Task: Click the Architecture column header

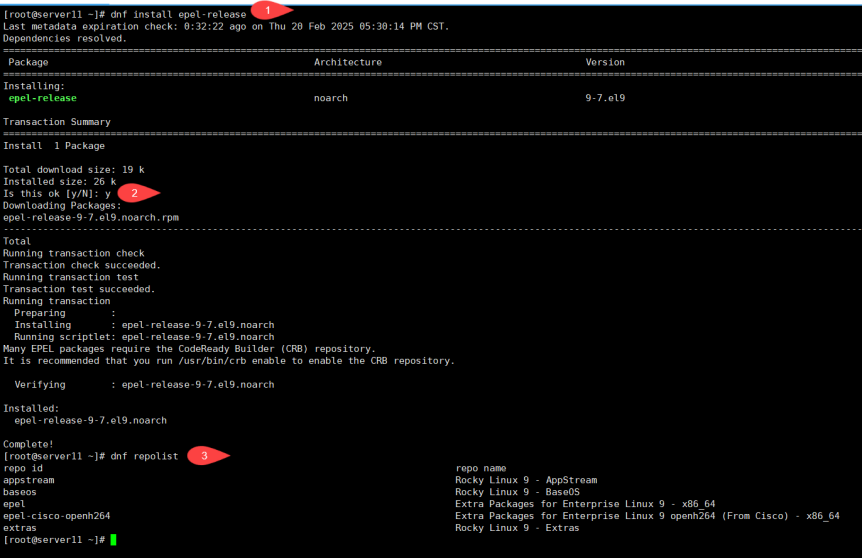Action: (347, 62)
